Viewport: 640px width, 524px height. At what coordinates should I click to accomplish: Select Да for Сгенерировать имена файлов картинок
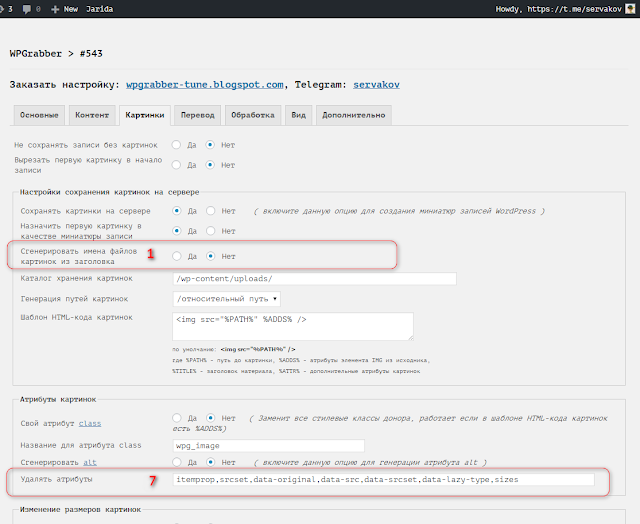177,256
